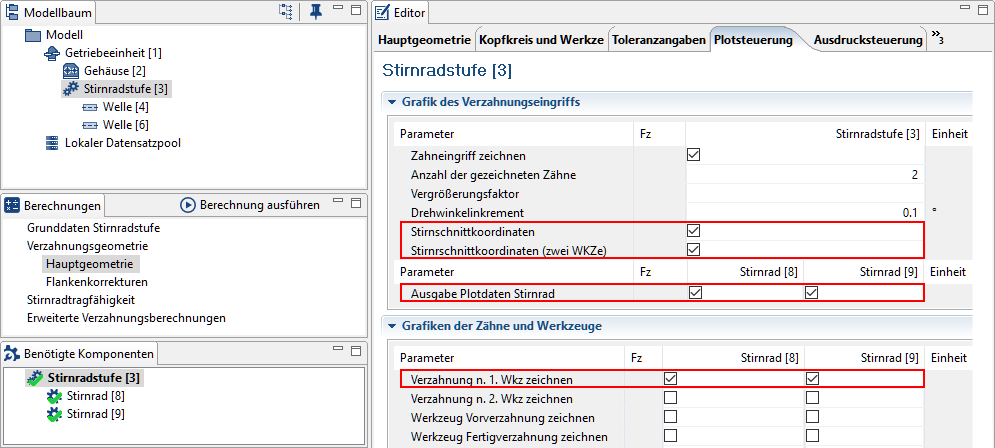Select the Gehäuse [2] housing icon

pyautogui.click(x=71, y=71)
